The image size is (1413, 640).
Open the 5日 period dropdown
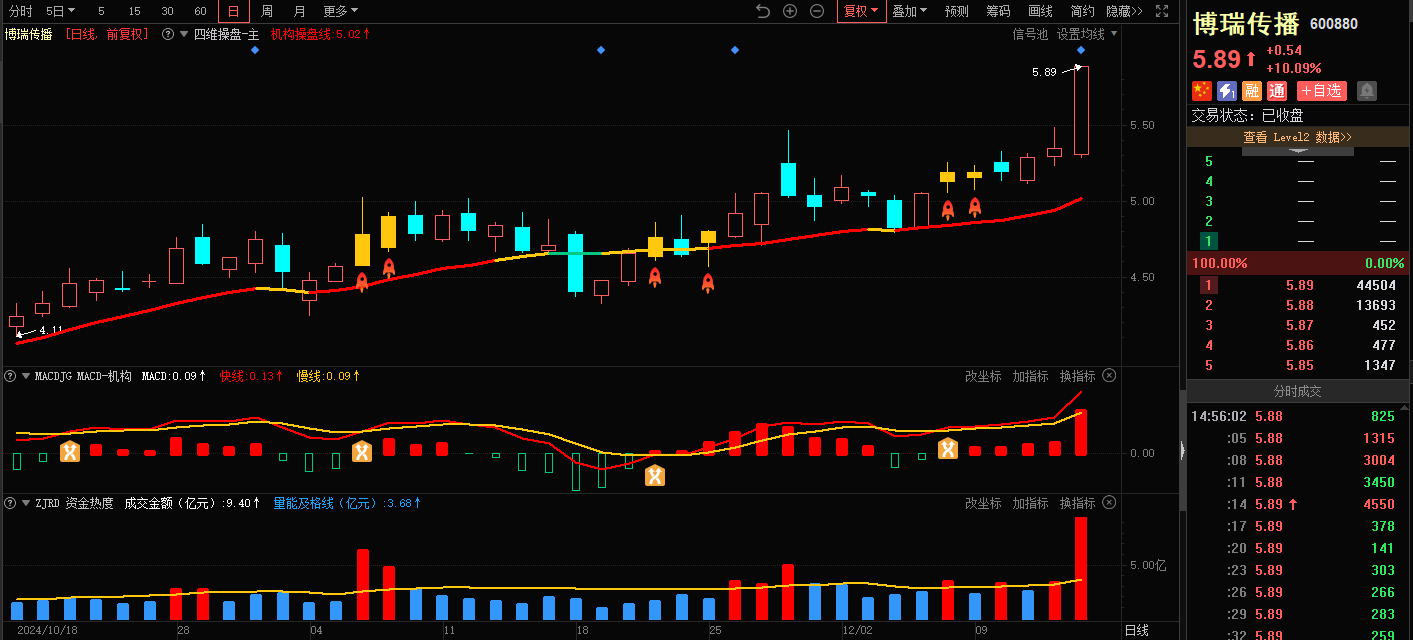pos(61,11)
